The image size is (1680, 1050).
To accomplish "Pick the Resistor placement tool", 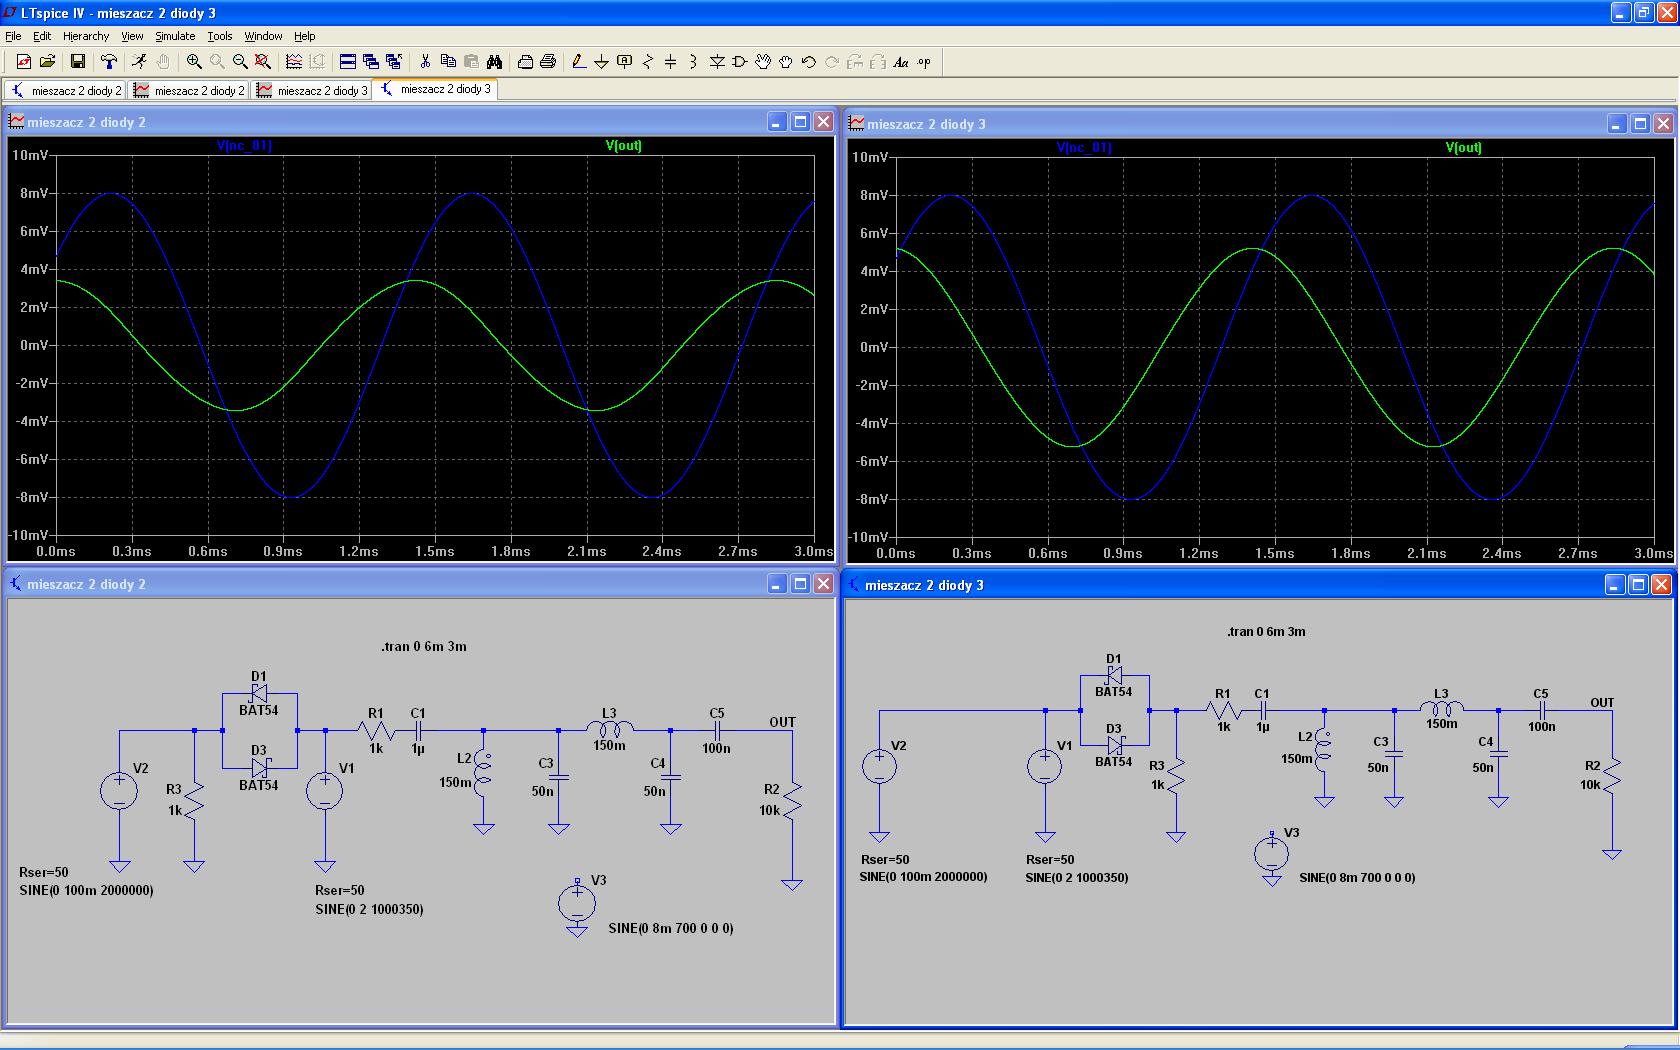I will point(647,62).
